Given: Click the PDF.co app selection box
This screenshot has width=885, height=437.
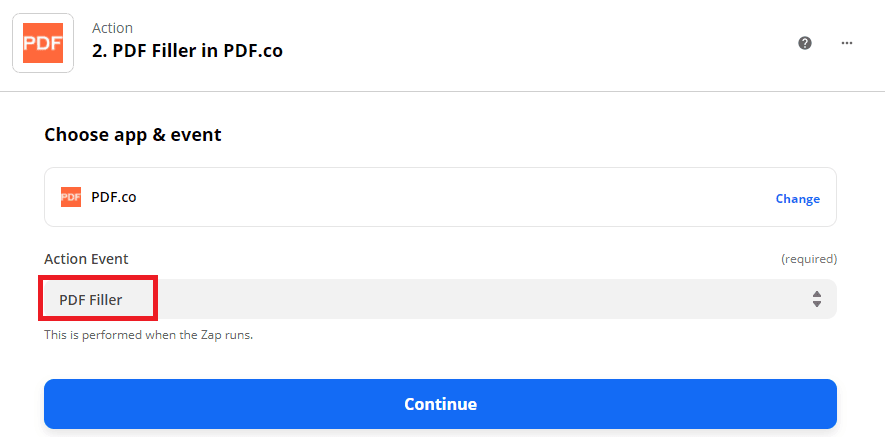Looking at the screenshot, I should click(440, 197).
